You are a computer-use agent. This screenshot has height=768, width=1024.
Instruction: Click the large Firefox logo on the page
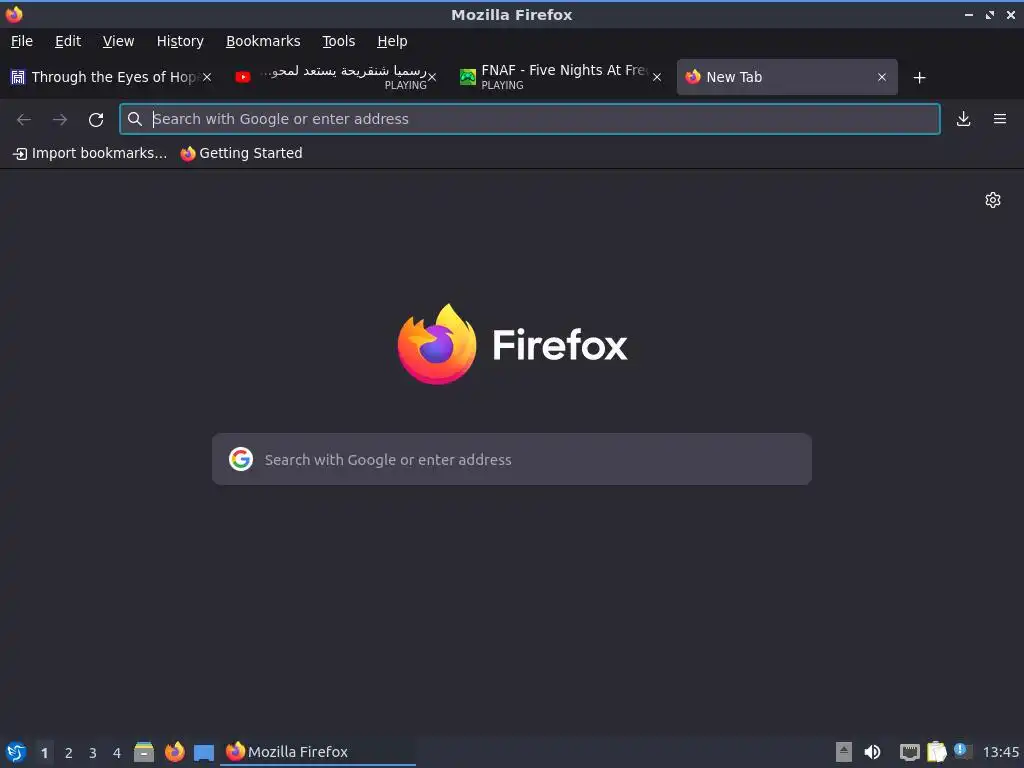(437, 344)
